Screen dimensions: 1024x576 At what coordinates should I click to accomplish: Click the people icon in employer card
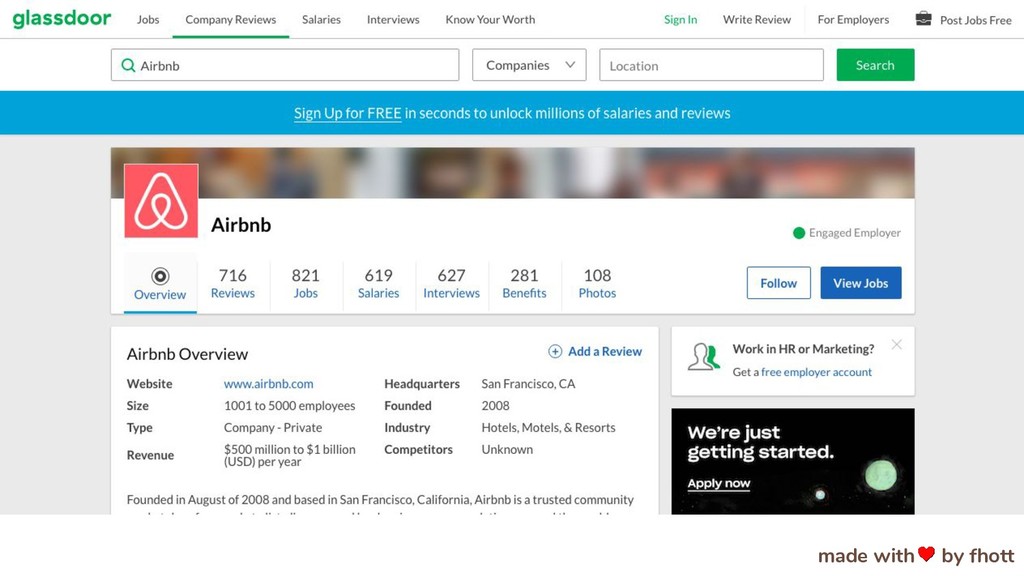click(703, 357)
